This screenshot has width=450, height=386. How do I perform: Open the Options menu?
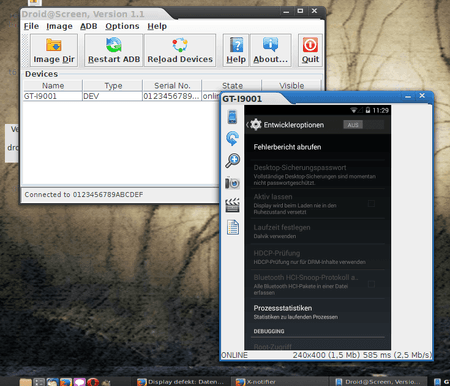[122, 26]
